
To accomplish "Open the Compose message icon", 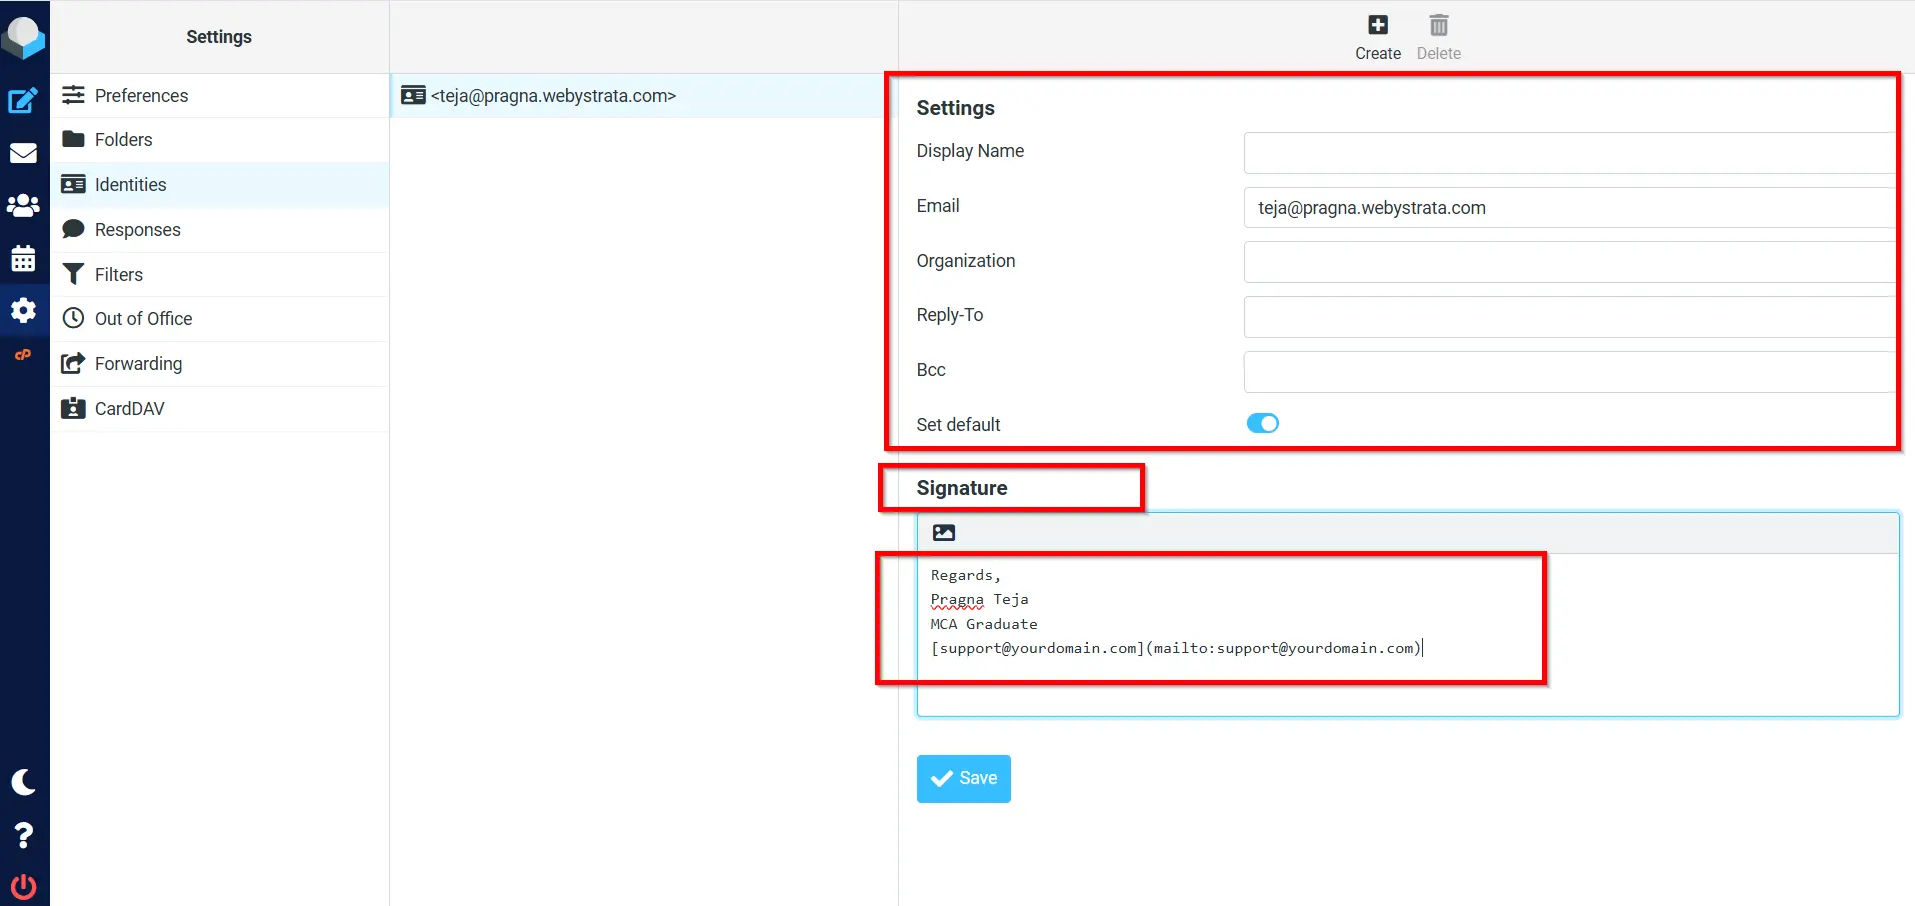I will tap(23, 101).
